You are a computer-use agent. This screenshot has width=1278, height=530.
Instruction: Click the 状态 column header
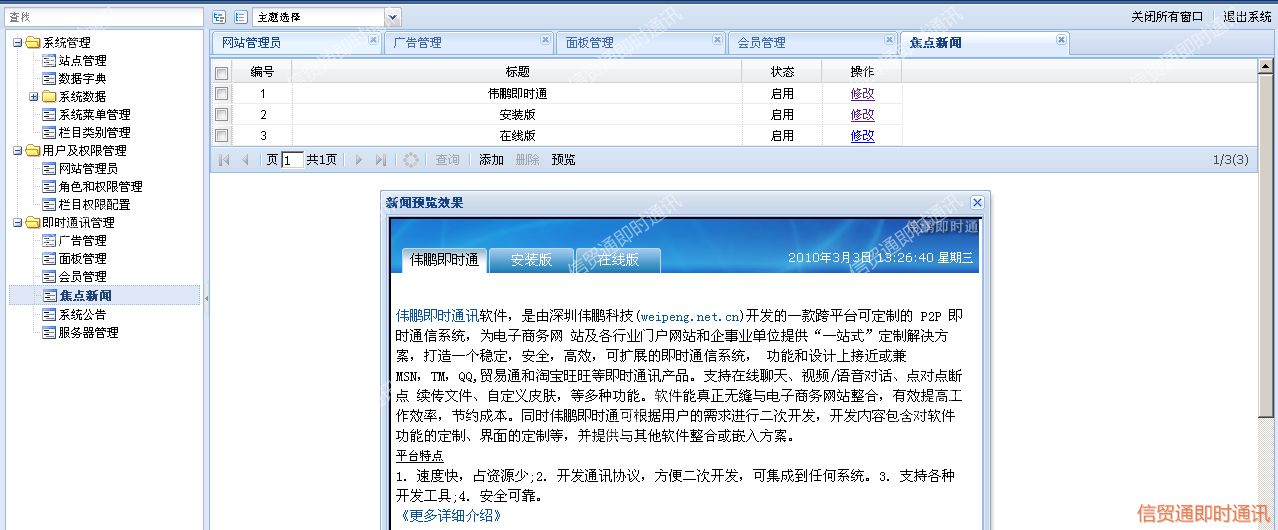click(x=782, y=72)
